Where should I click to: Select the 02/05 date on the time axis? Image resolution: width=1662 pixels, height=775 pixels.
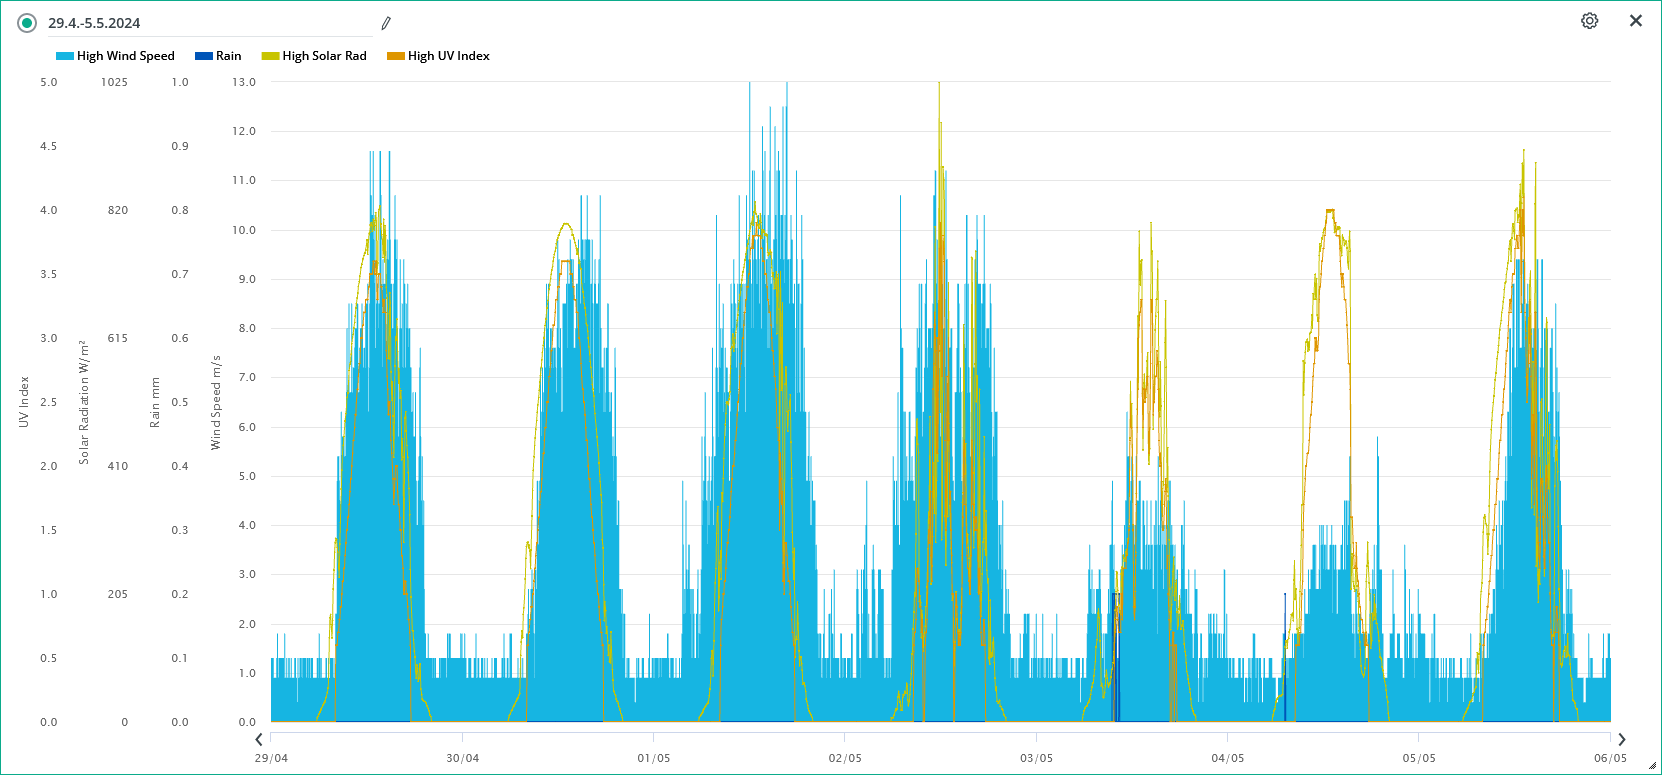[x=845, y=758]
